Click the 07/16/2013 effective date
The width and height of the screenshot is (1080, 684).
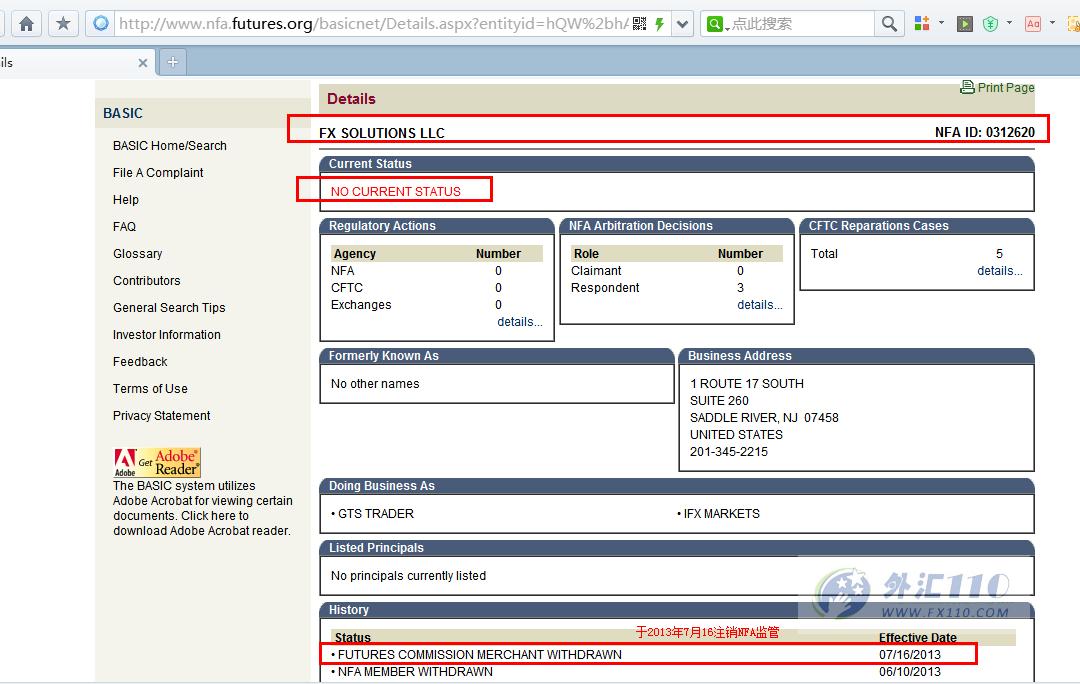click(x=909, y=654)
